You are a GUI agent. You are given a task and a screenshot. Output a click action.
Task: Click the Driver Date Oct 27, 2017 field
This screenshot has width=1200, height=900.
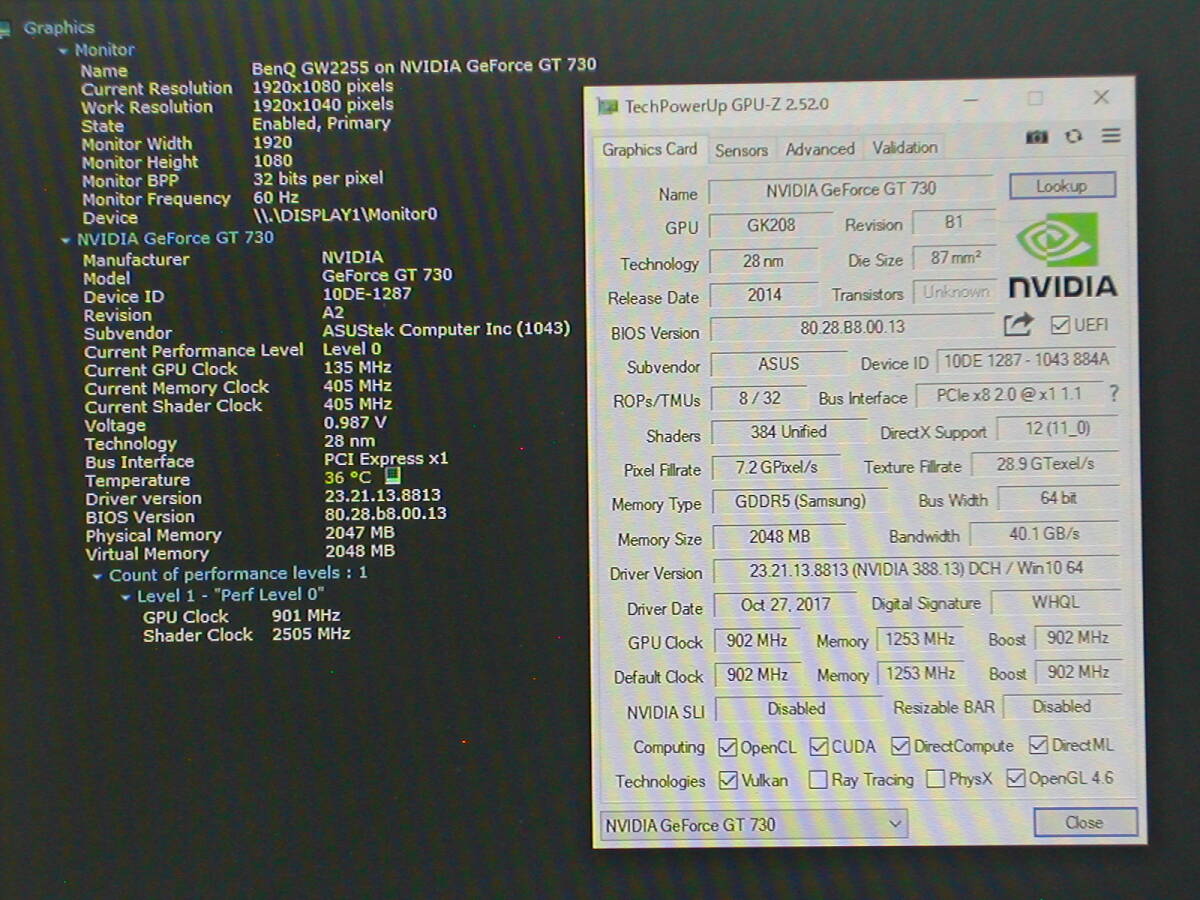click(x=786, y=605)
